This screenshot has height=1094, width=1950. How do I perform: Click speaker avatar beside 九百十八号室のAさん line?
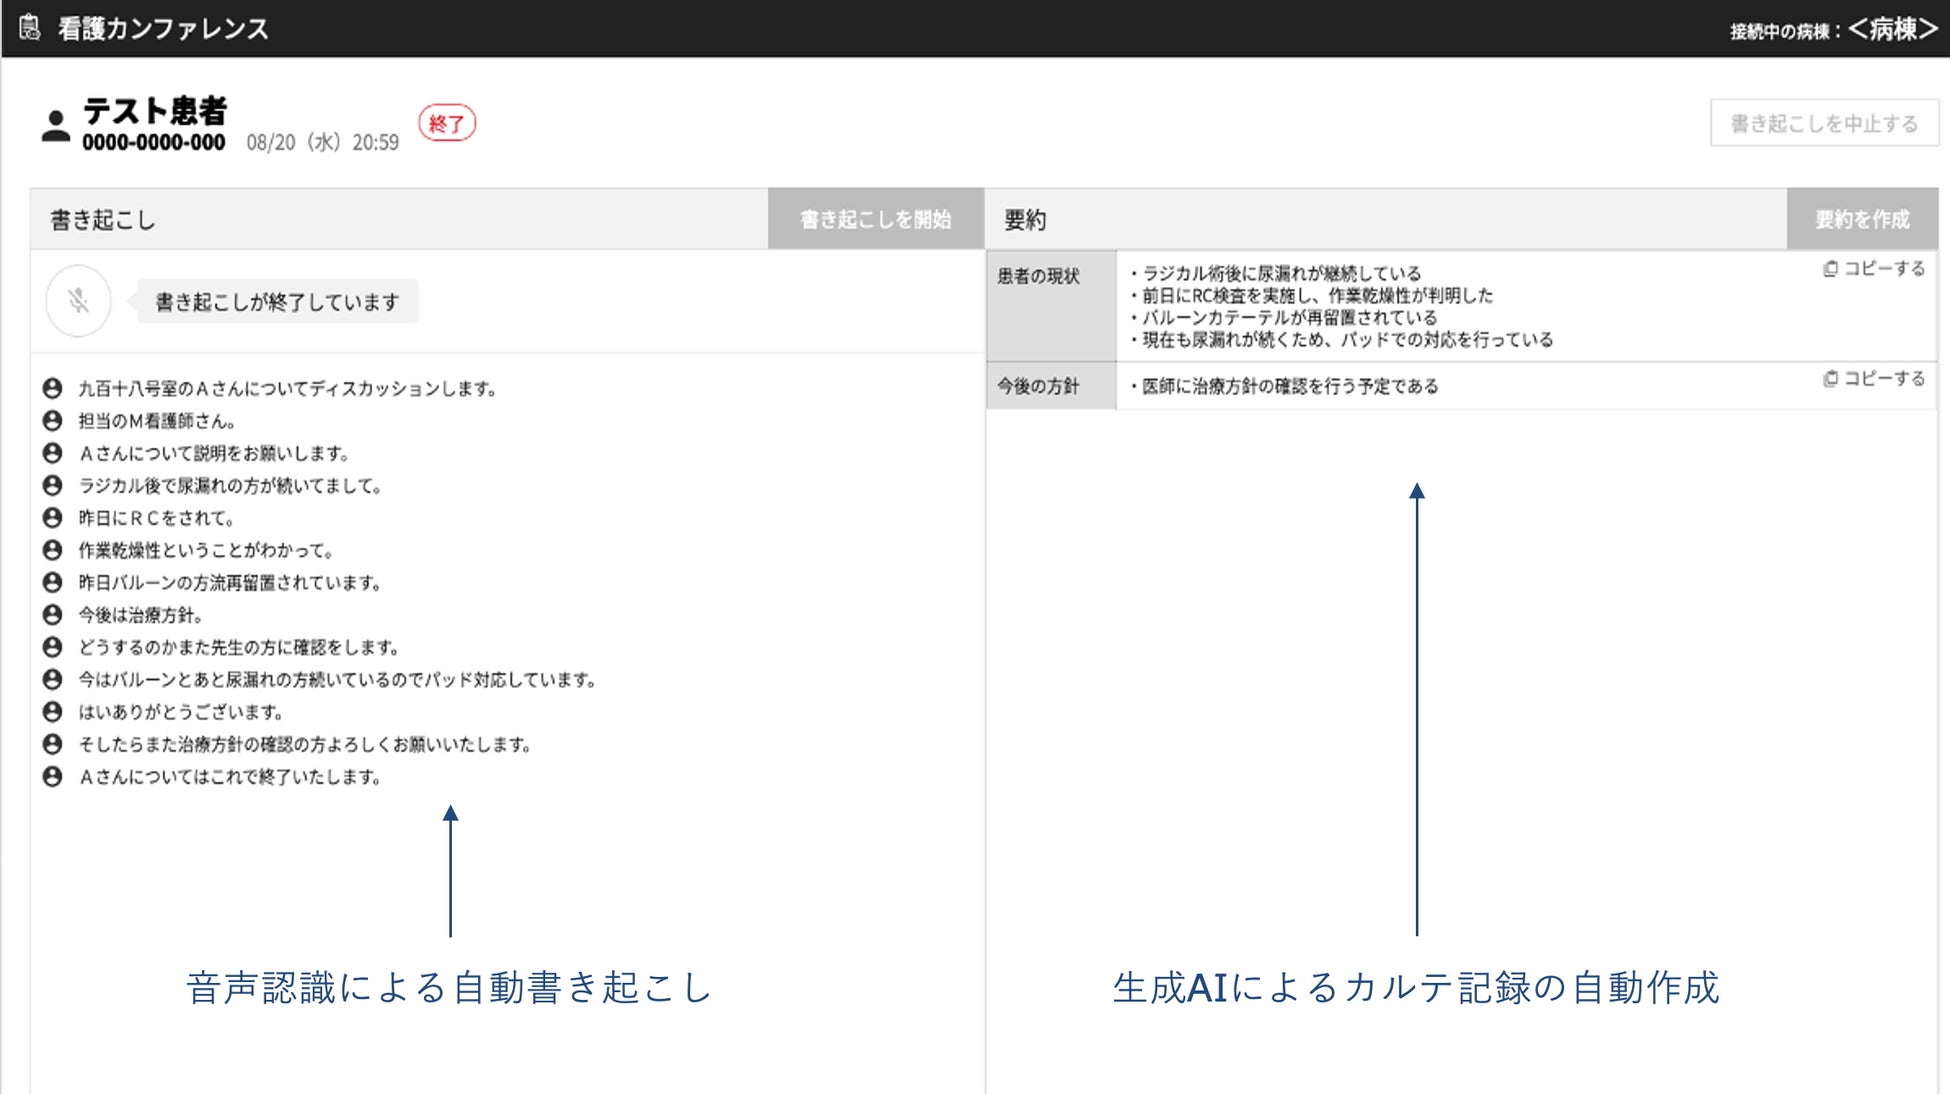click(53, 388)
